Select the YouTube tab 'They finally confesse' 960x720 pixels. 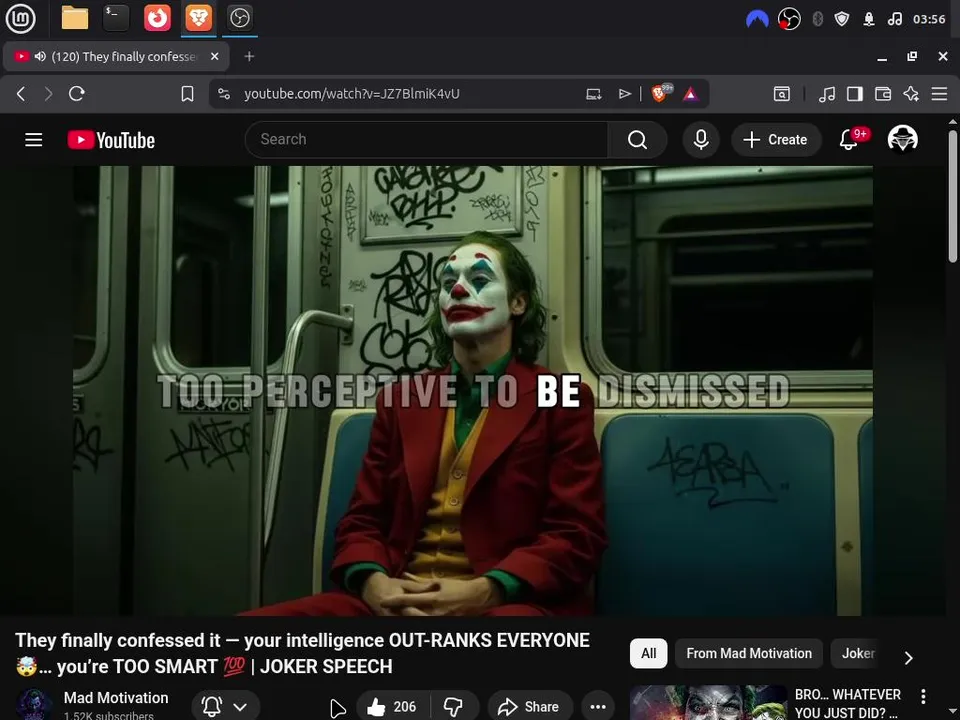coord(116,56)
